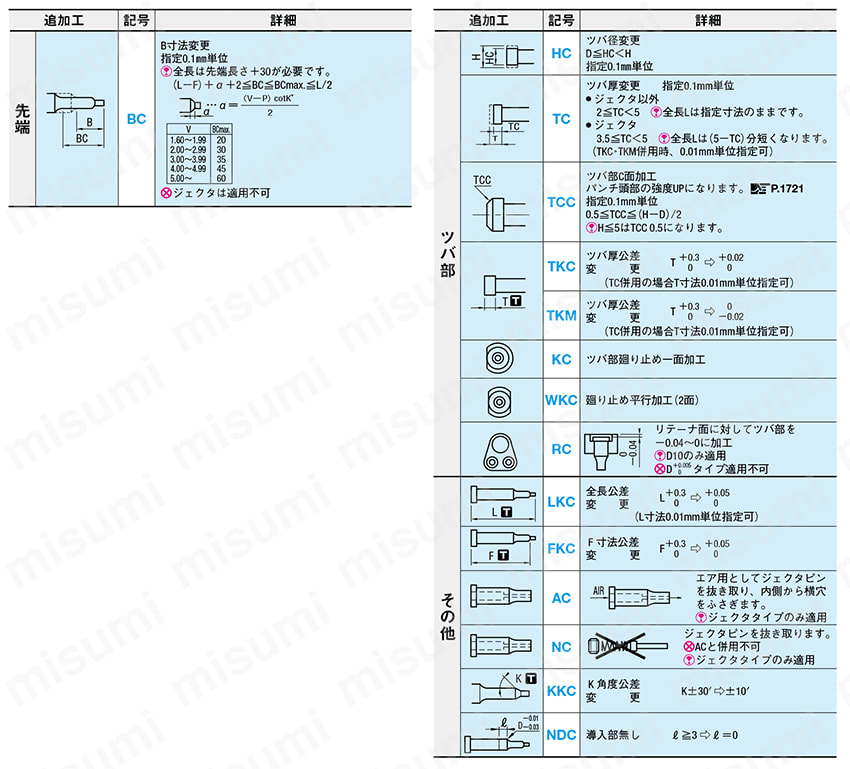The width and height of the screenshot is (850, 769).
Task: Select the TC code label
Action: (x=562, y=119)
